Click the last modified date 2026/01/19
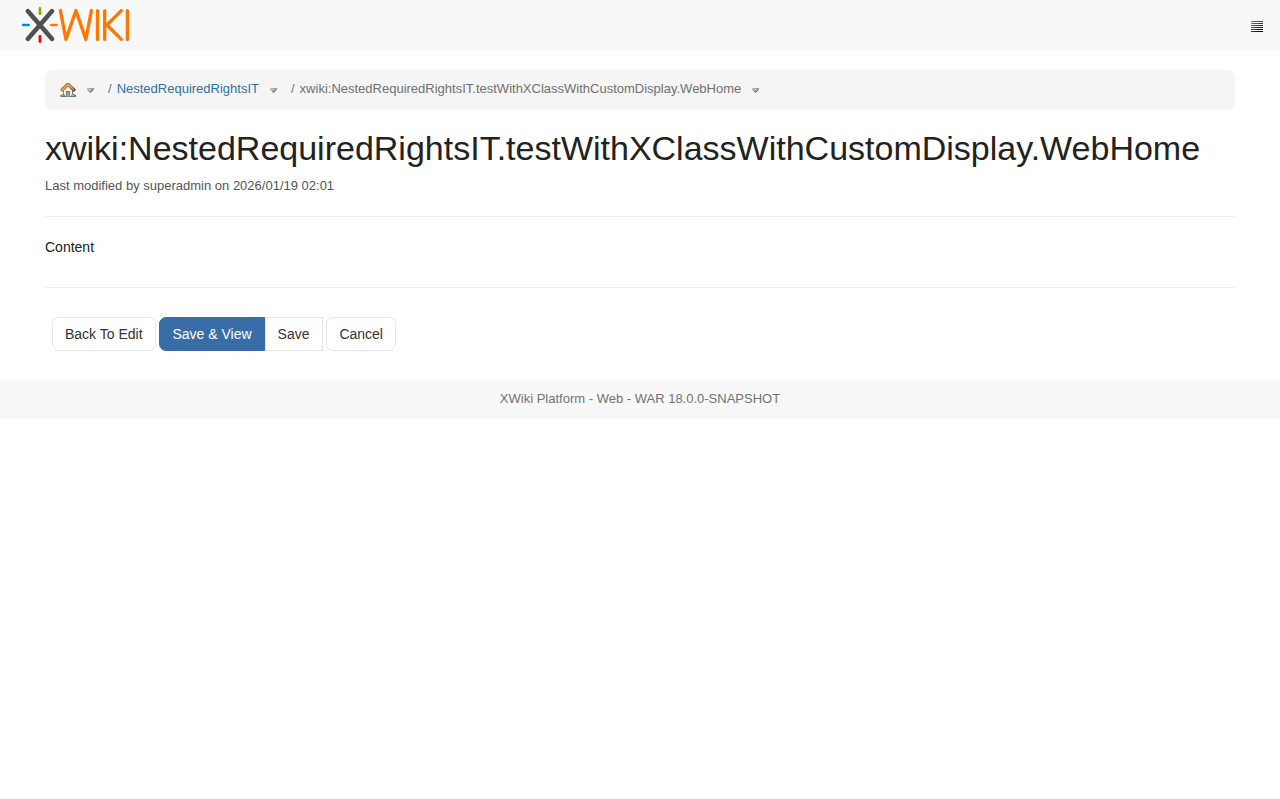This screenshot has width=1280, height=799. [265, 186]
